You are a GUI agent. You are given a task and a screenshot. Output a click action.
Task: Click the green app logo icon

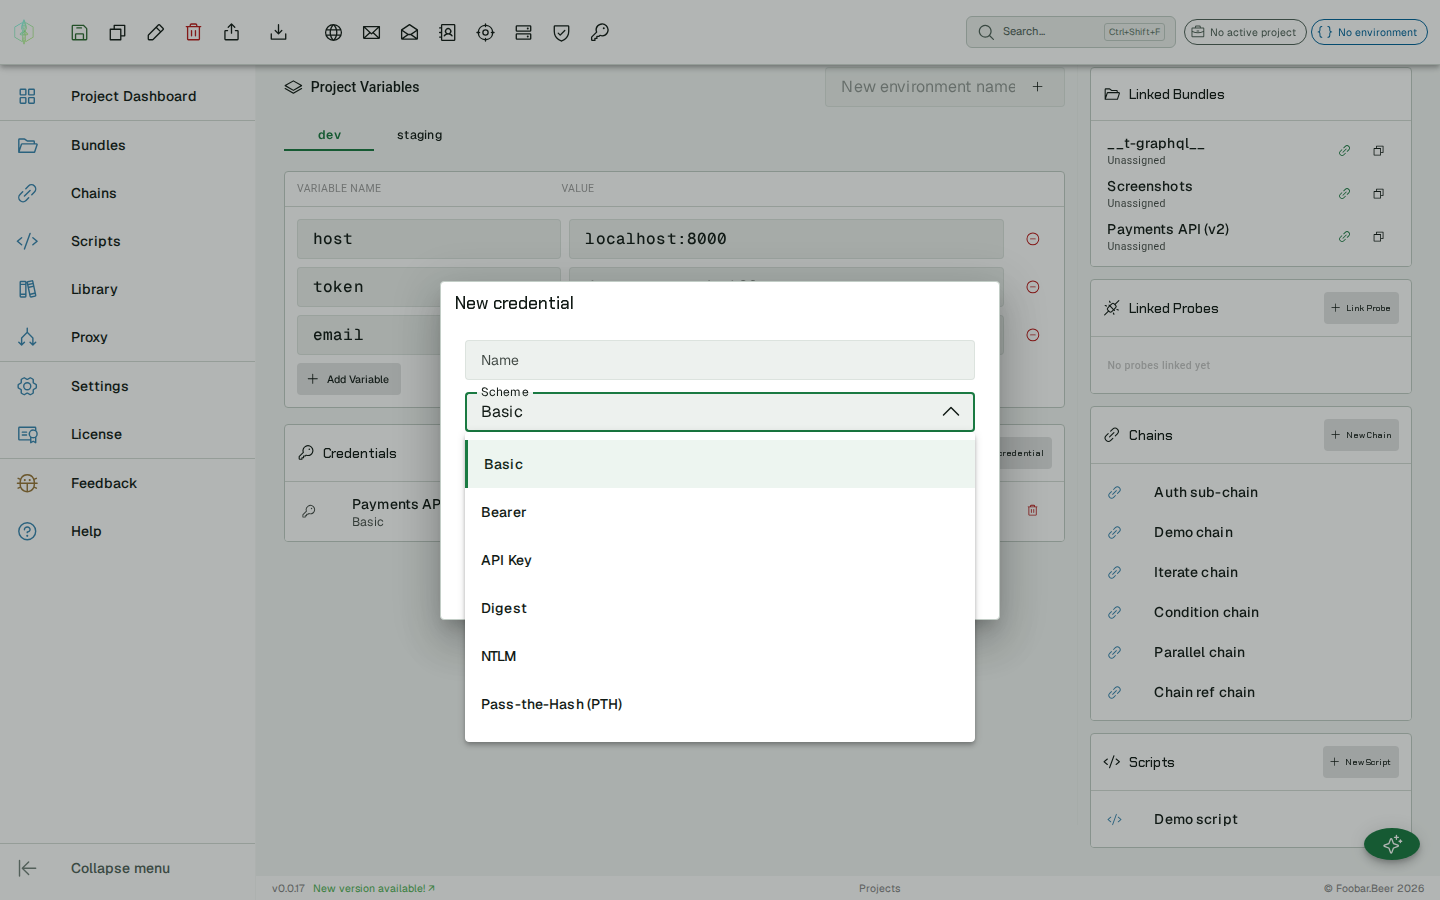click(x=24, y=32)
